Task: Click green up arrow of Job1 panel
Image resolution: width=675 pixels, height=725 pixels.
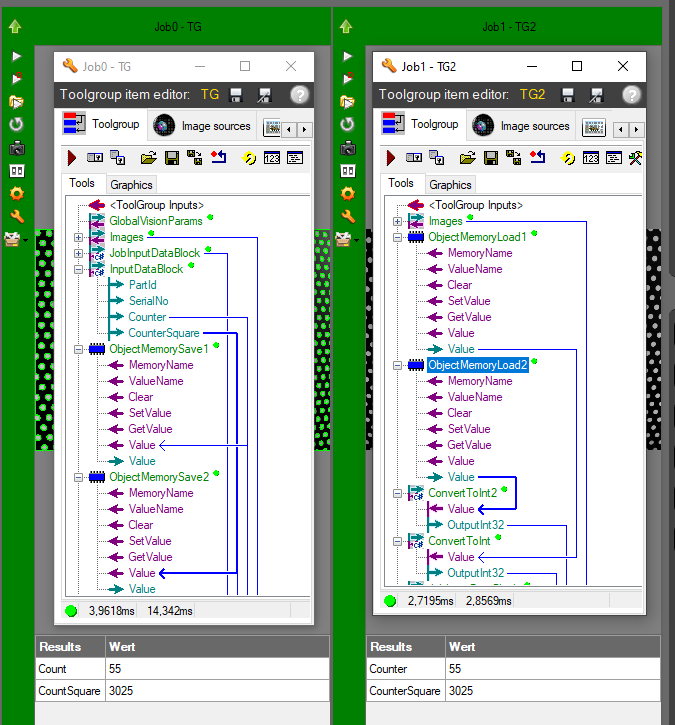Action: point(346,26)
